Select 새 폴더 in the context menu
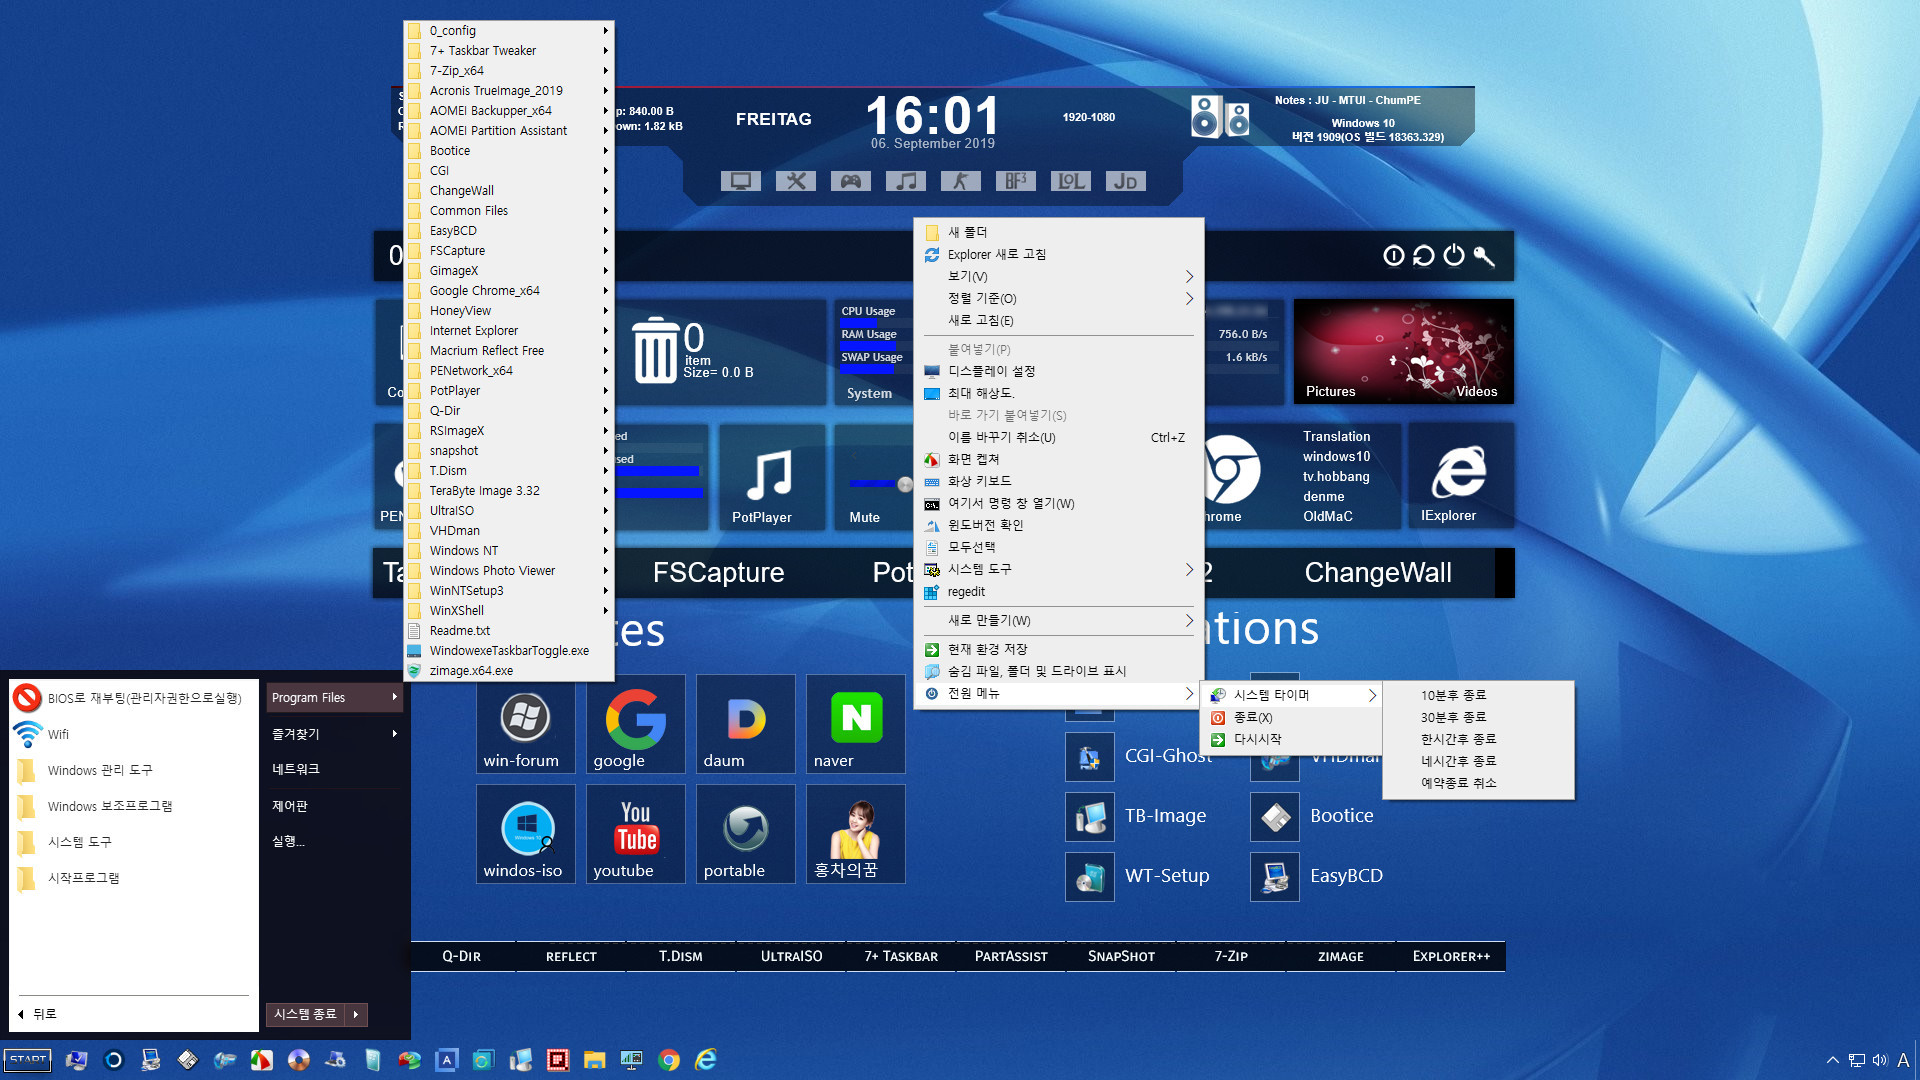The height and width of the screenshot is (1080, 1920). 1059,232
